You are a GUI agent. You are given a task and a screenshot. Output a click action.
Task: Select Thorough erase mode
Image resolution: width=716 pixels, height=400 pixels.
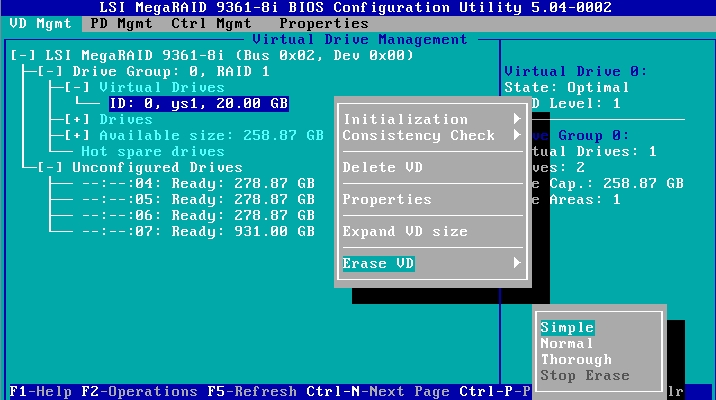pyautogui.click(x=576, y=359)
